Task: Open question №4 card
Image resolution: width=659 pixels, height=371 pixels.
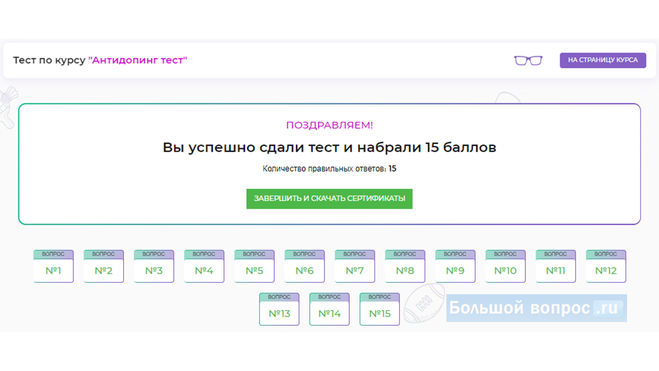Action: [204, 266]
